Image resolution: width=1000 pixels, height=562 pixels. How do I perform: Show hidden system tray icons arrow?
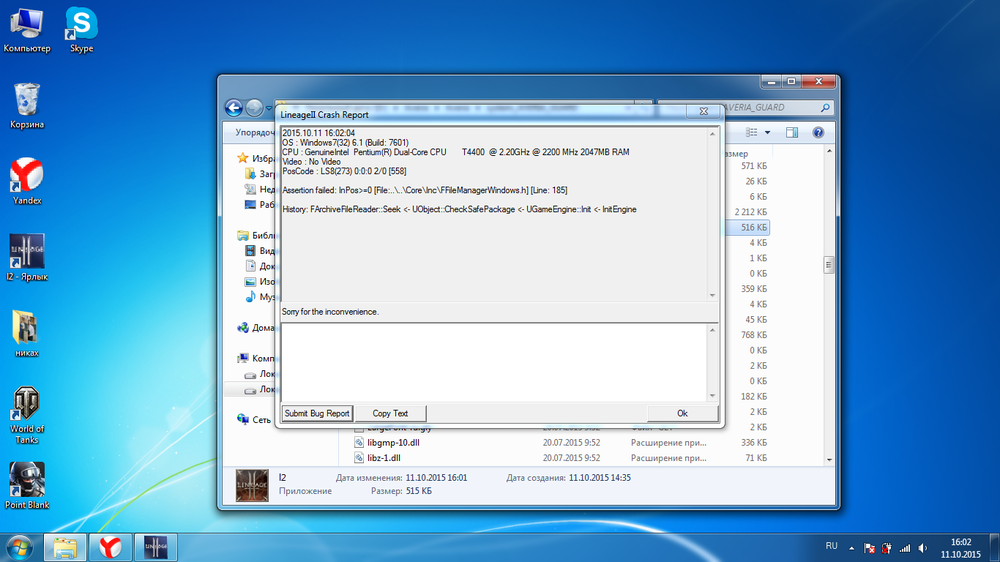(x=853, y=547)
